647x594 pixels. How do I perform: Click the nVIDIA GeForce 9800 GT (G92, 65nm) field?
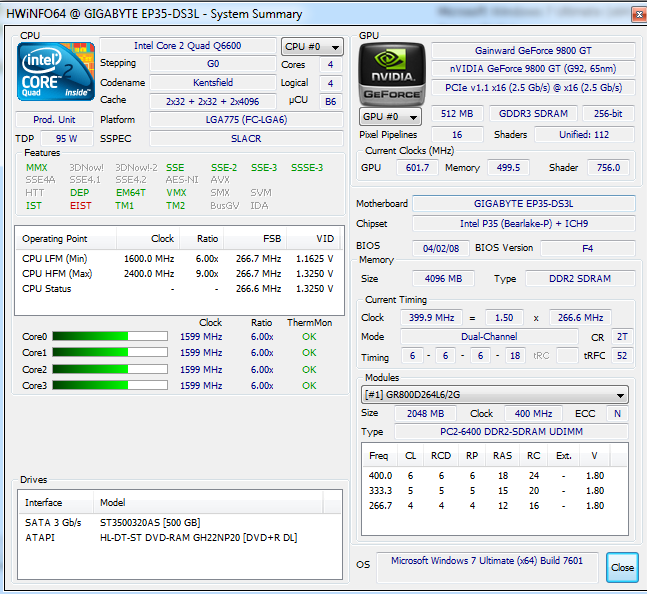(x=533, y=68)
